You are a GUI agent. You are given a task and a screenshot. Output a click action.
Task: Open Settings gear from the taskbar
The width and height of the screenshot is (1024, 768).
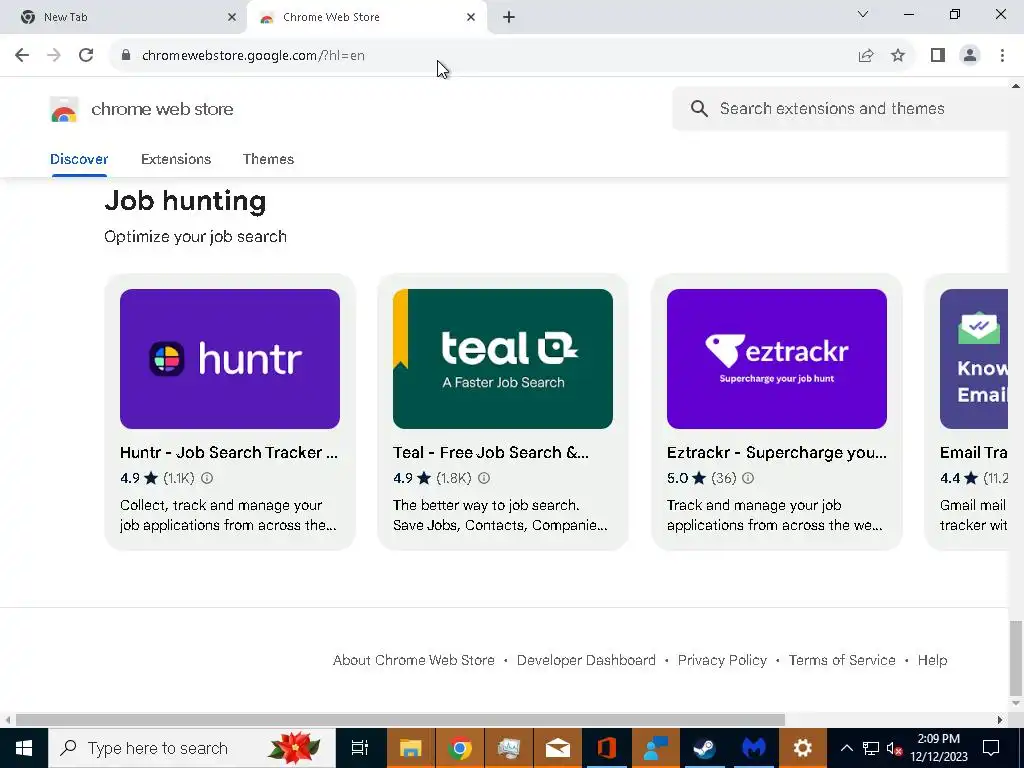click(803, 748)
